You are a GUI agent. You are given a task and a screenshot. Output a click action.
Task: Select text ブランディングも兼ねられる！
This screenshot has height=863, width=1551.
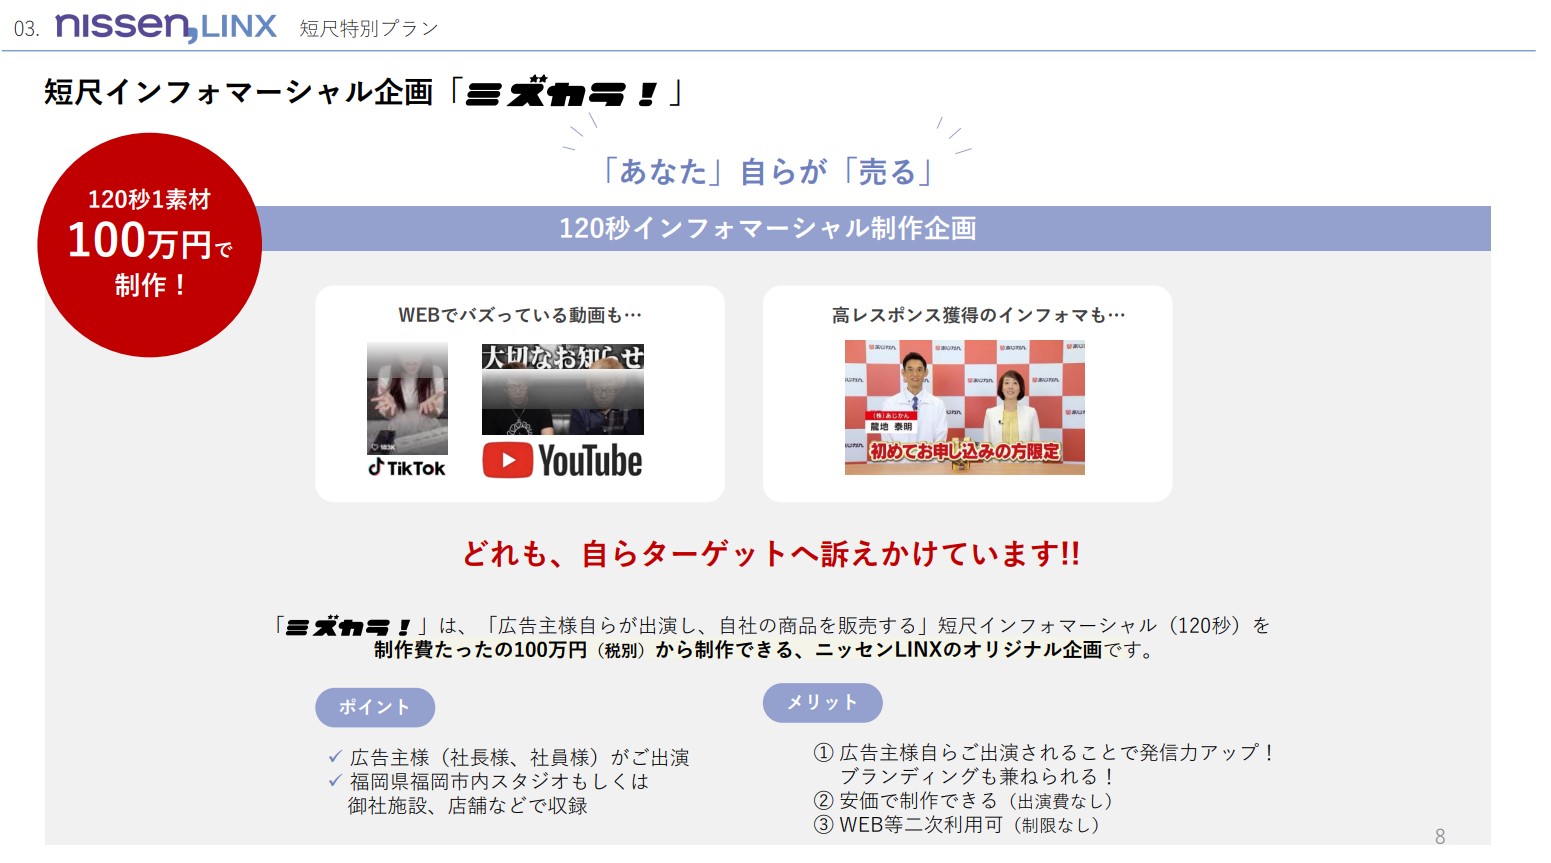click(x=977, y=777)
